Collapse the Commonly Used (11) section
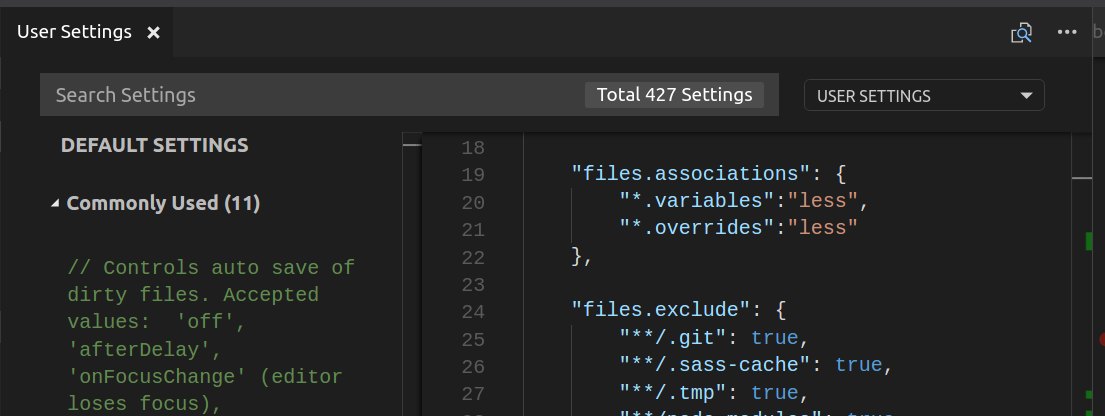 156,203
